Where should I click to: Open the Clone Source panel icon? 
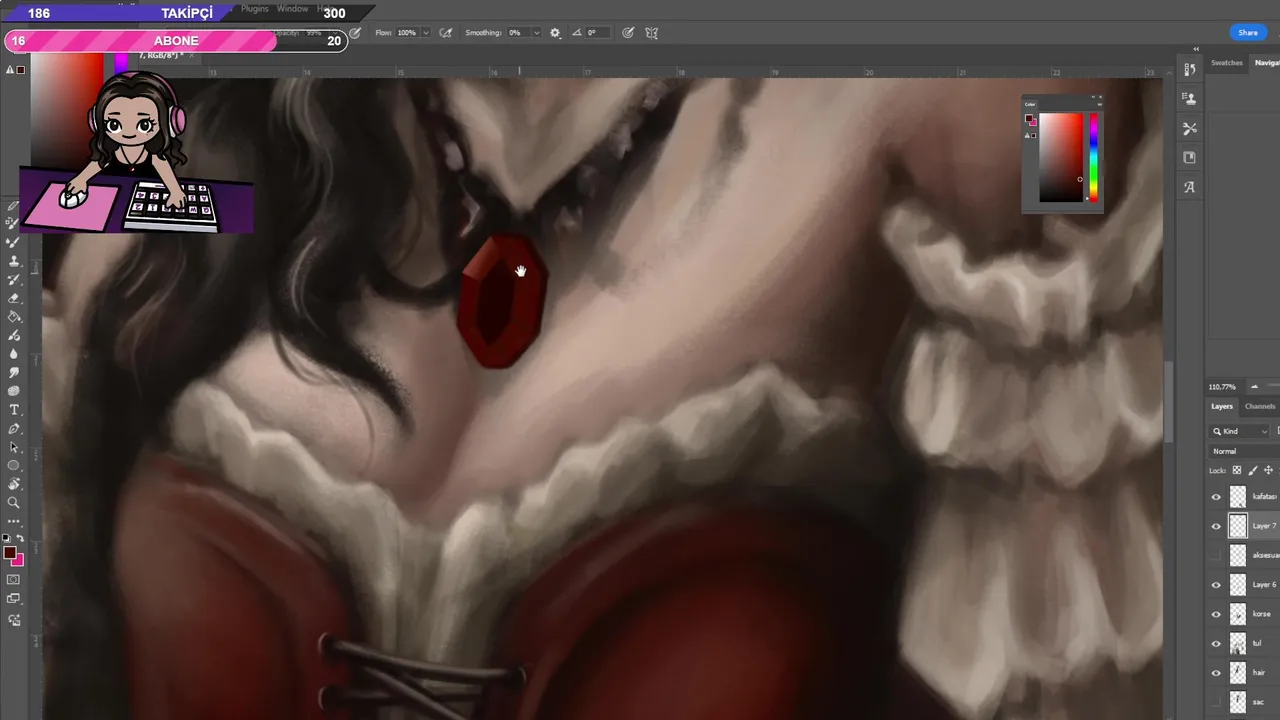click(1190, 99)
